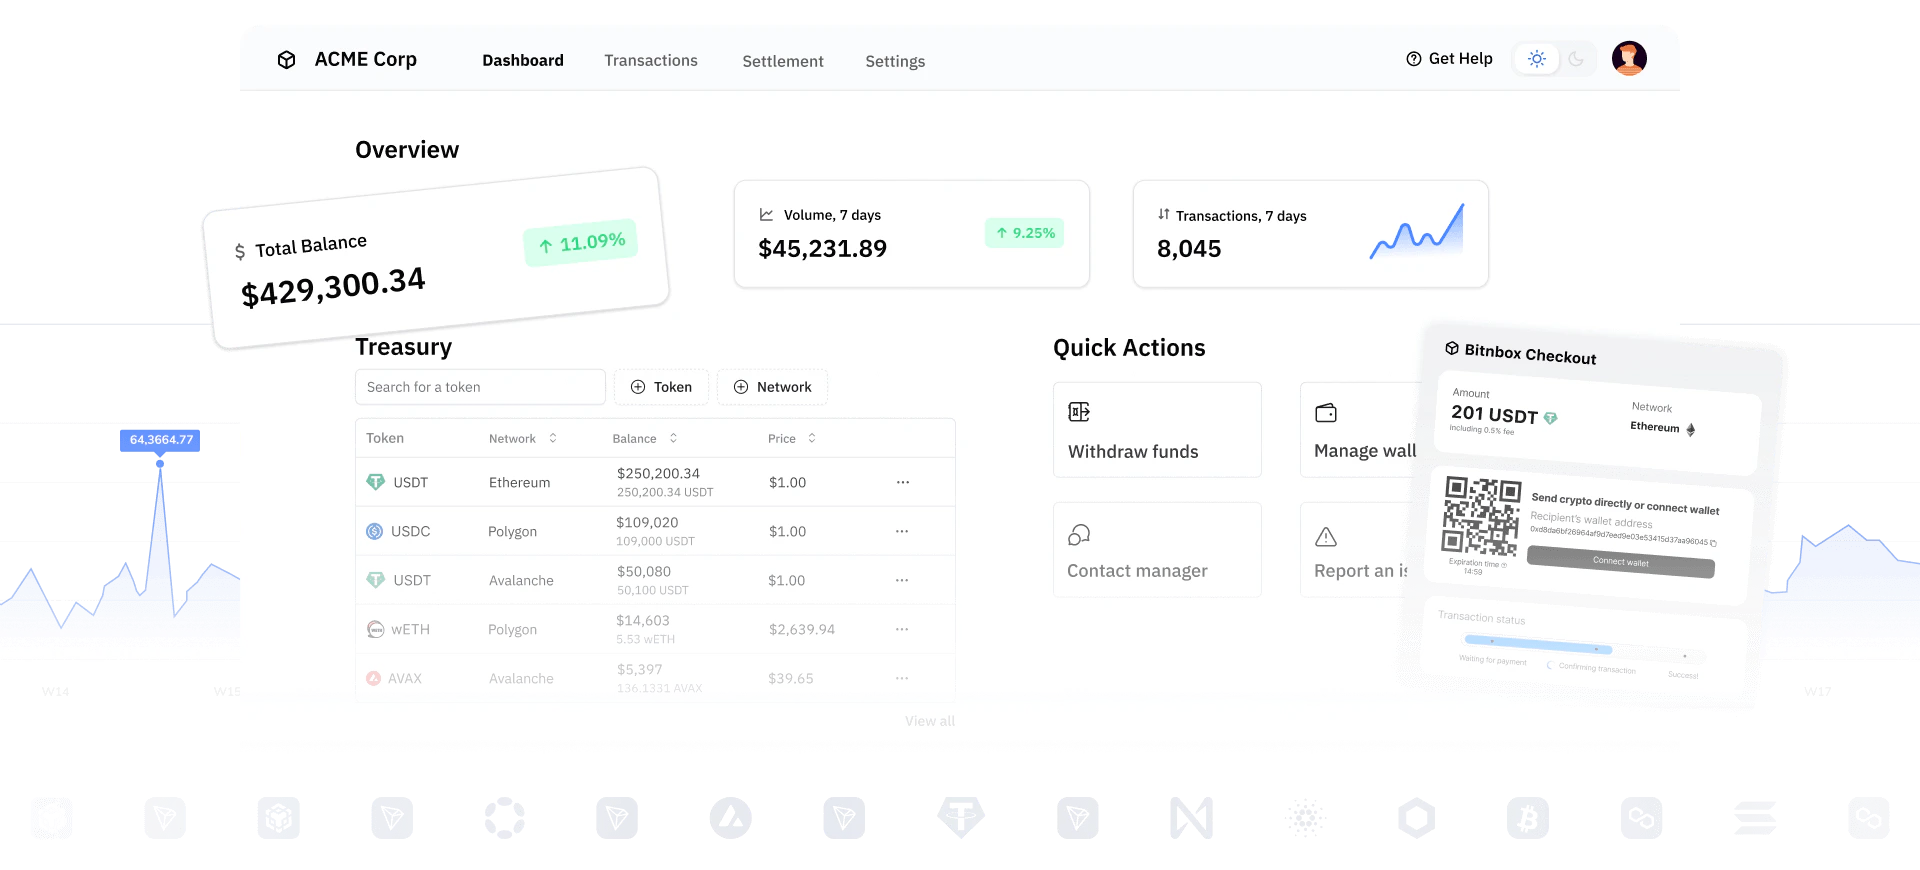Click the Get Help link
This screenshot has width=1920, height=870.
[x=1449, y=59]
